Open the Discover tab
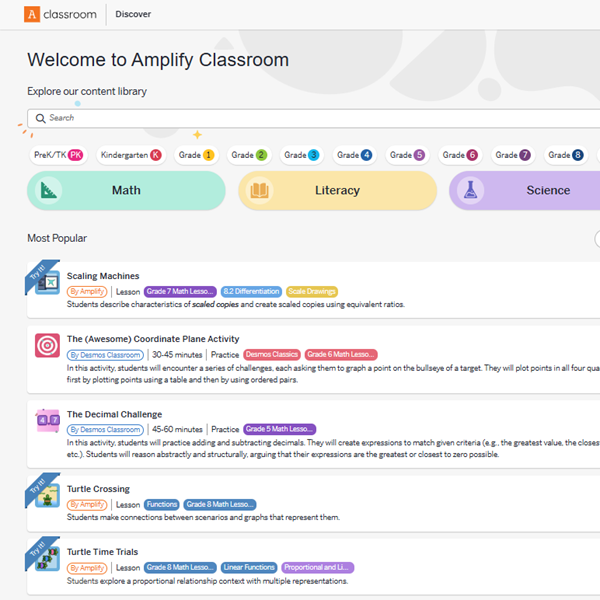600x600 pixels. 134,14
